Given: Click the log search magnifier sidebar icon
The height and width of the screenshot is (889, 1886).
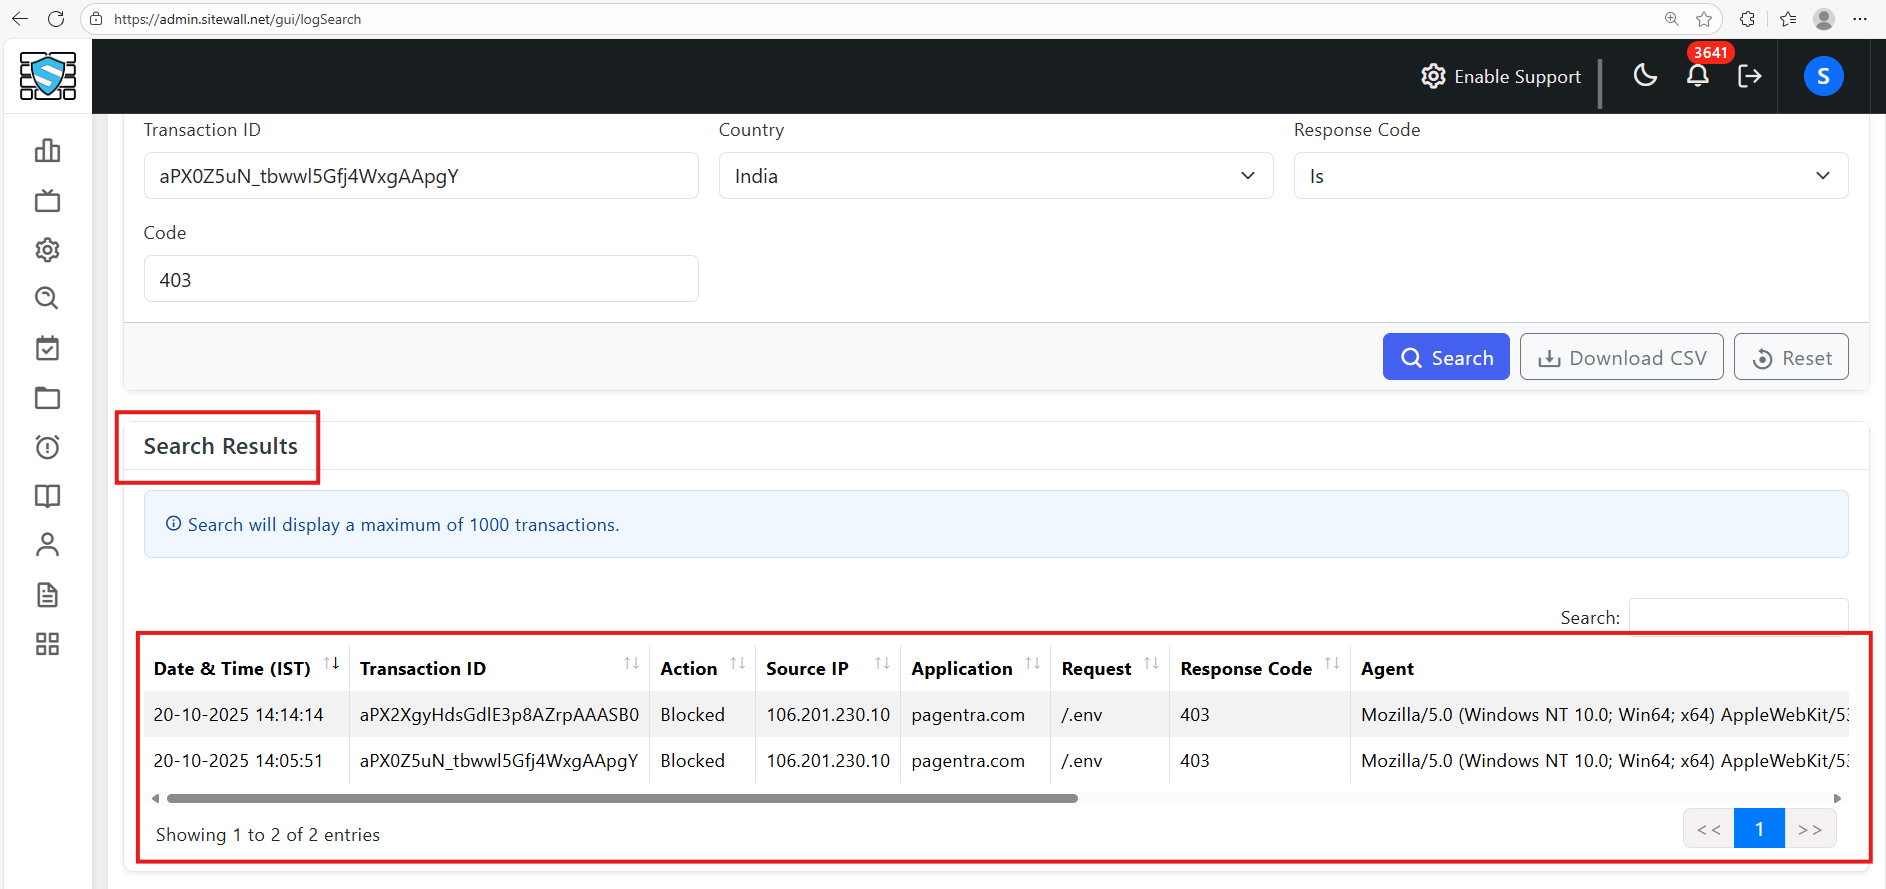Looking at the screenshot, I should pyautogui.click(x=47, y=298).
